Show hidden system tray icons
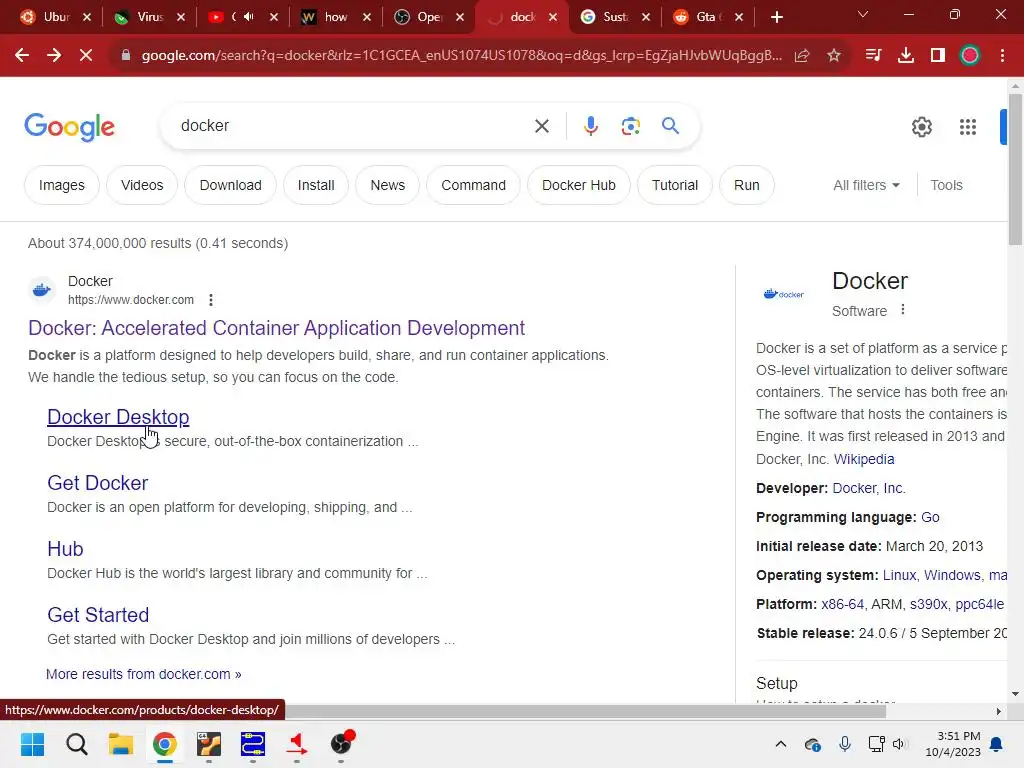Image resolution: width=1024 pixels, height=768 pixels. [x=780, y=744]
